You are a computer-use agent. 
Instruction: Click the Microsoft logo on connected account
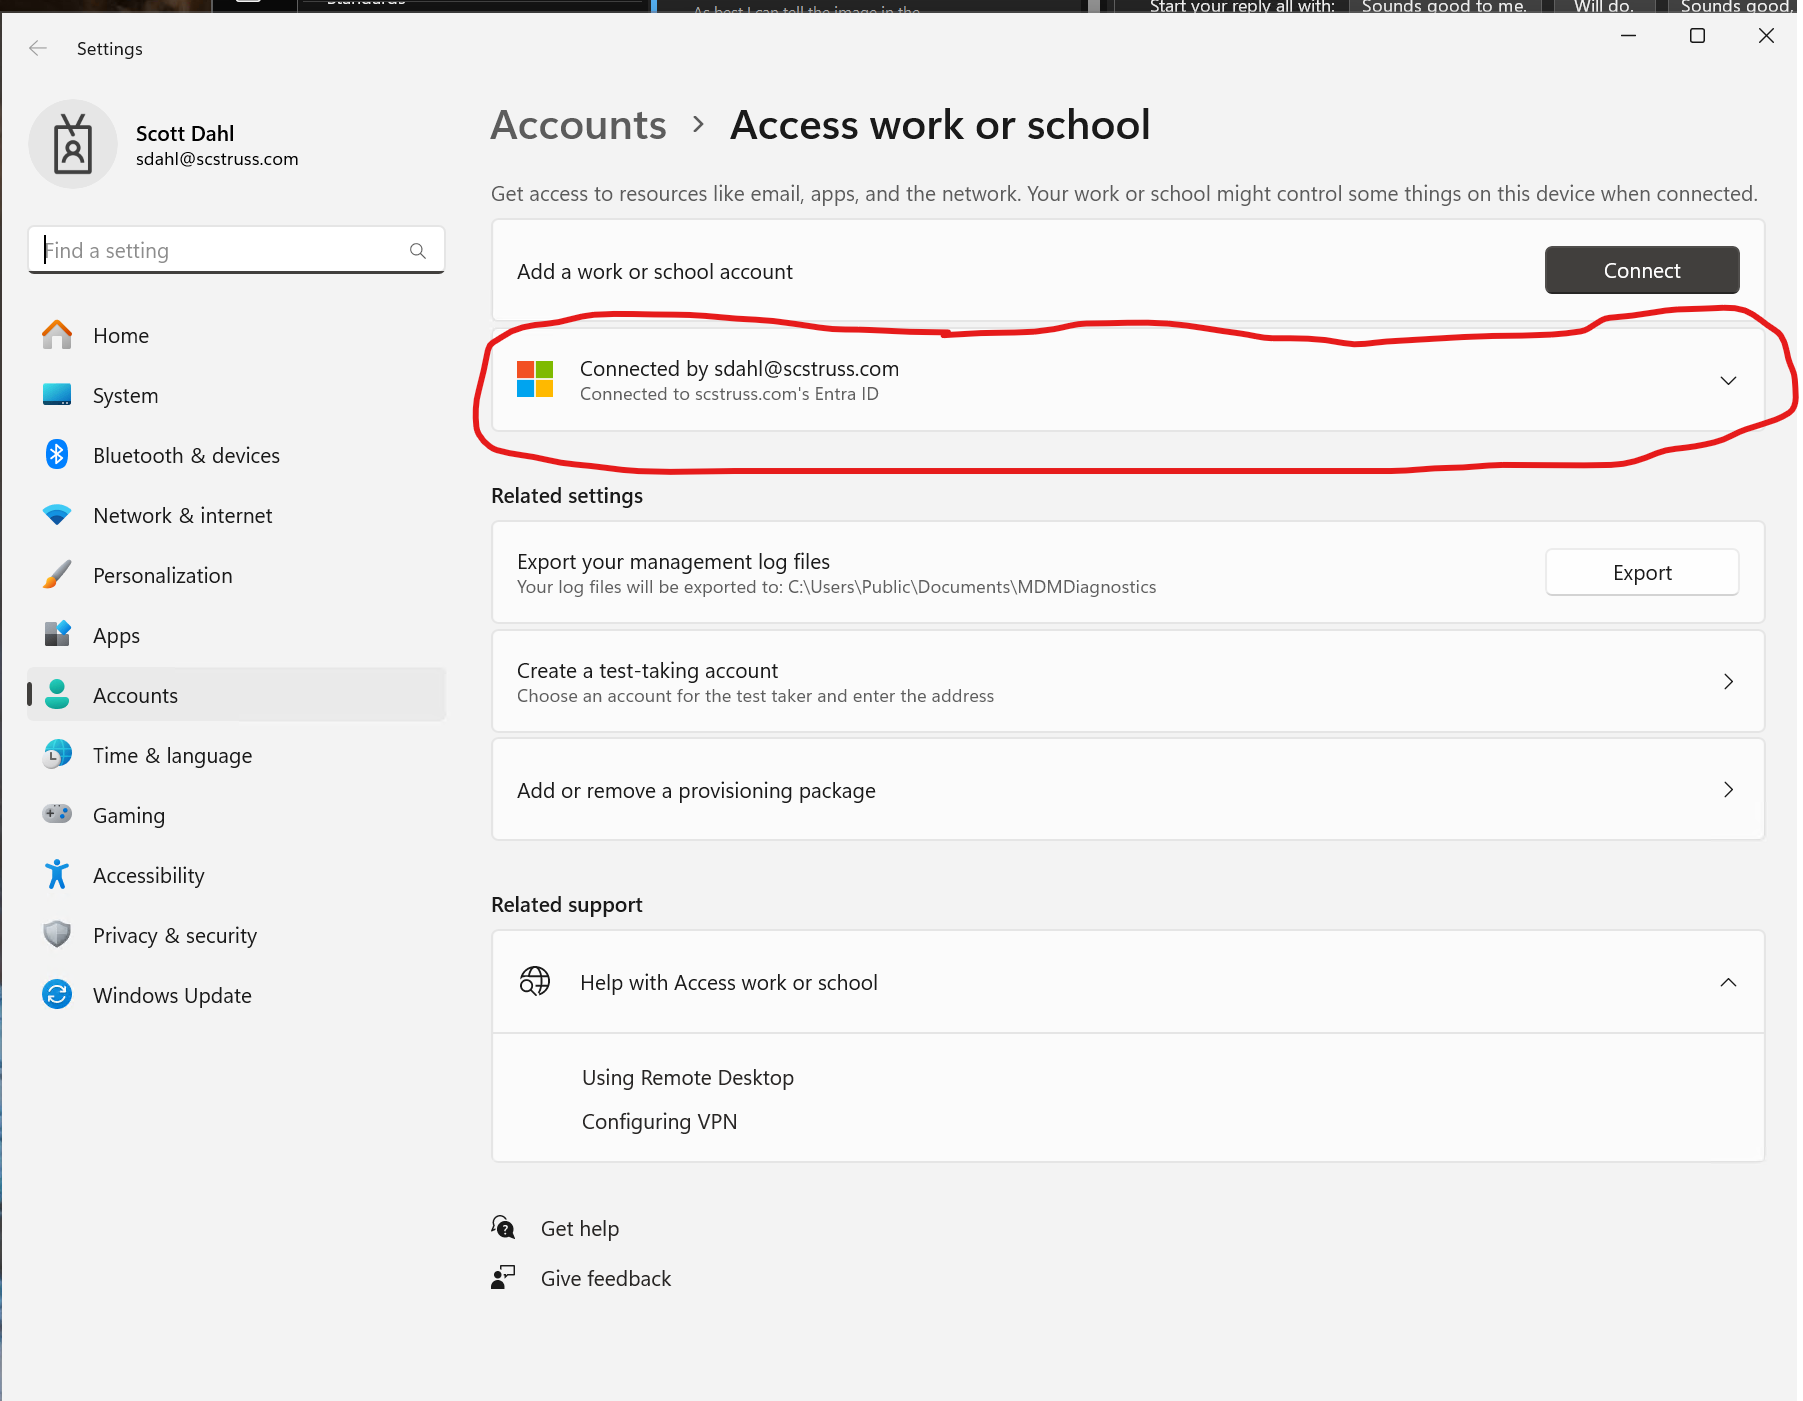(x=535, y=380)
